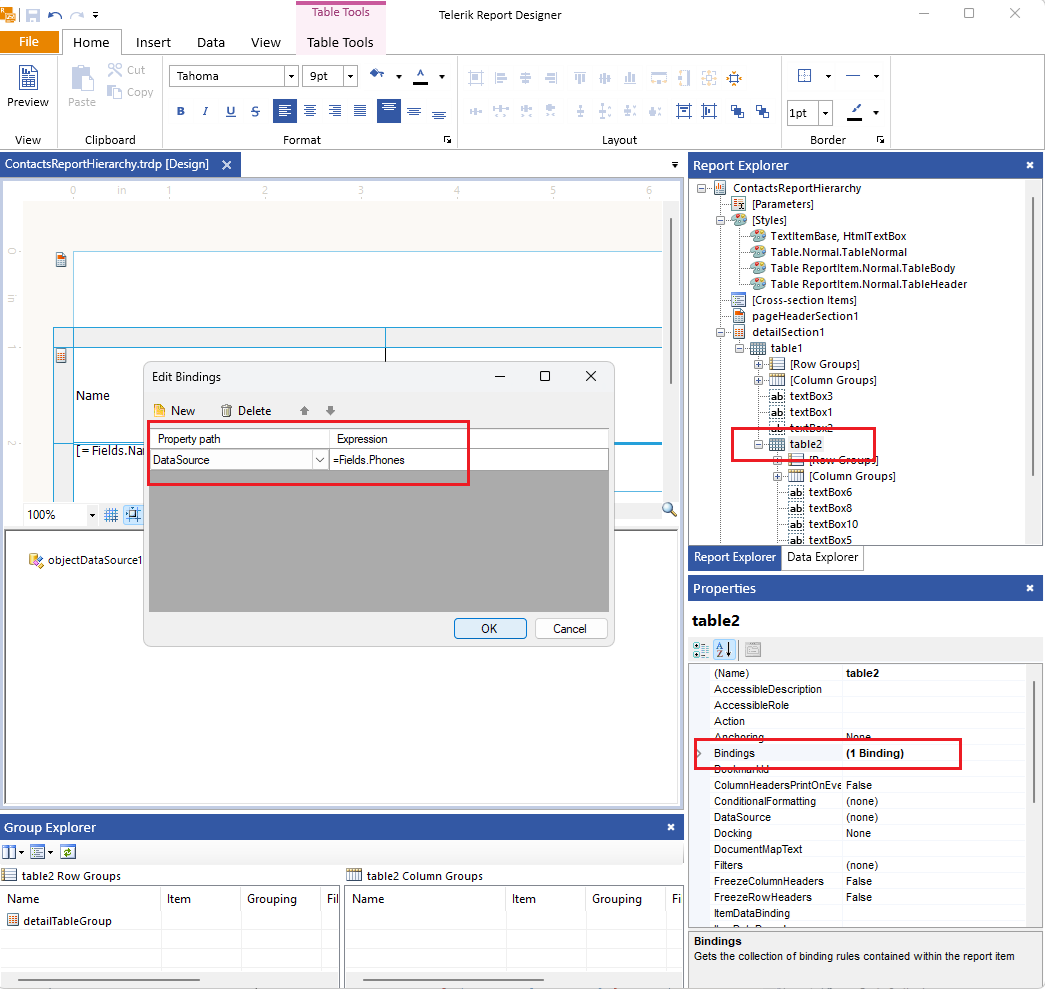
Task: Open the background fill color picker
Action: click(399, 77)
